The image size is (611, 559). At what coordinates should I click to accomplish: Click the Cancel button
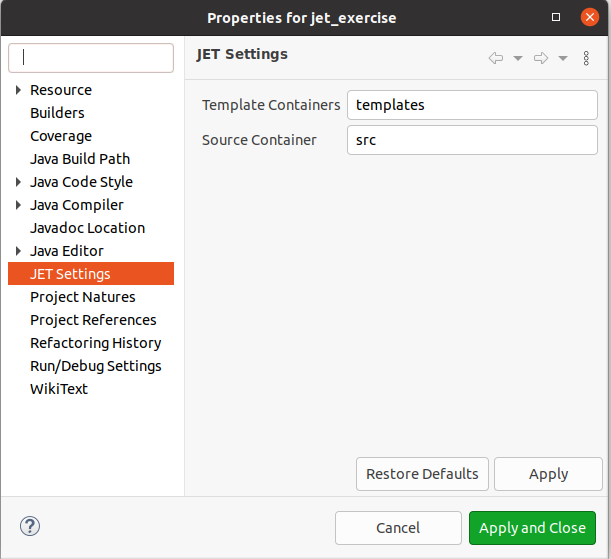point(398,528)
